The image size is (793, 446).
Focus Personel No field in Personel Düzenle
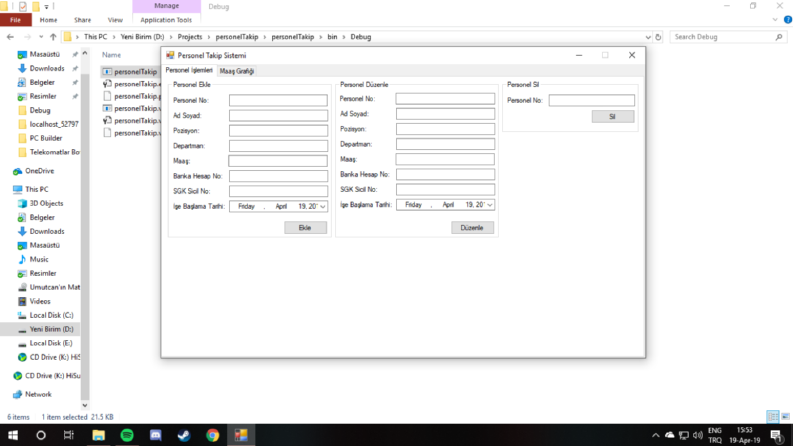(x=445, y=99)
